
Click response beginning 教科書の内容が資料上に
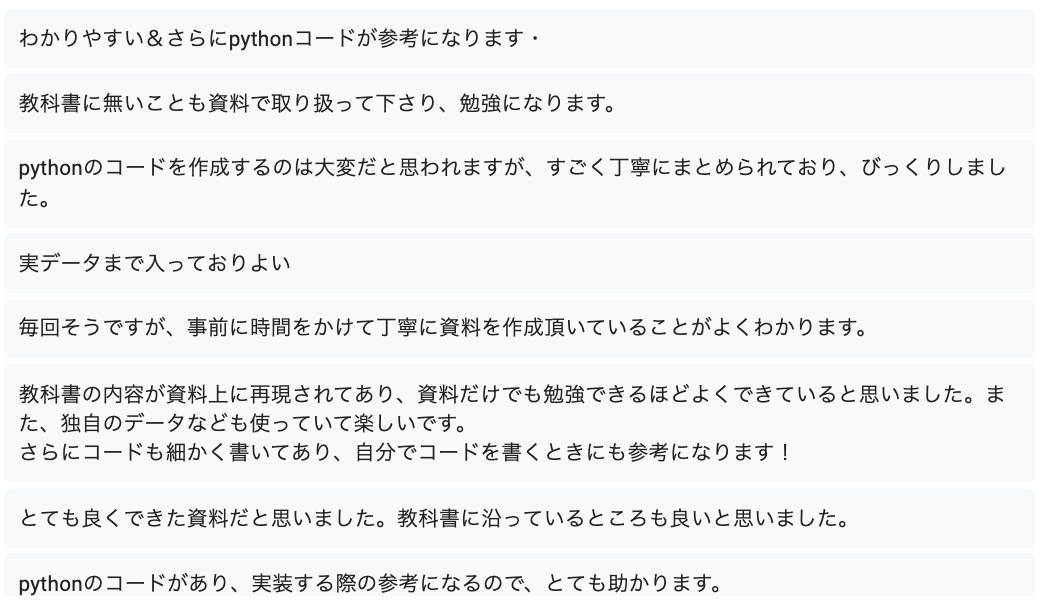pyautogui.click(x=519, y=423)
